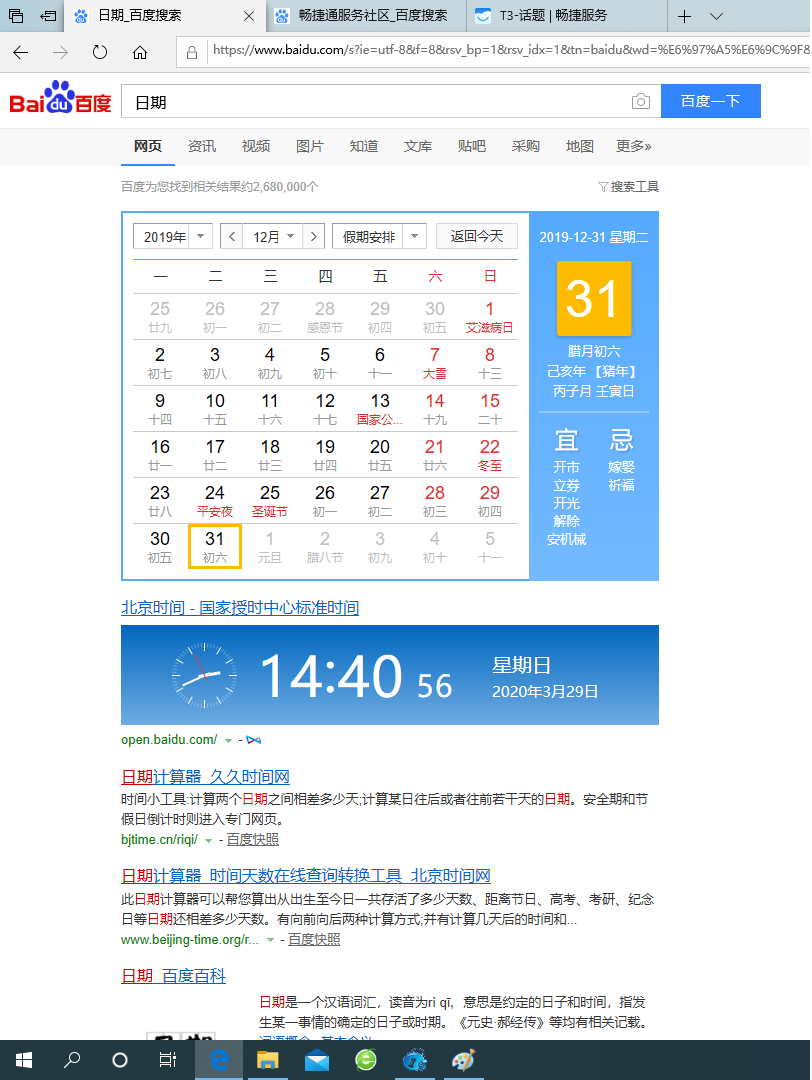
Task: Click the browser address bar URL
Action: pyautogui.click(x=510, y=50)
